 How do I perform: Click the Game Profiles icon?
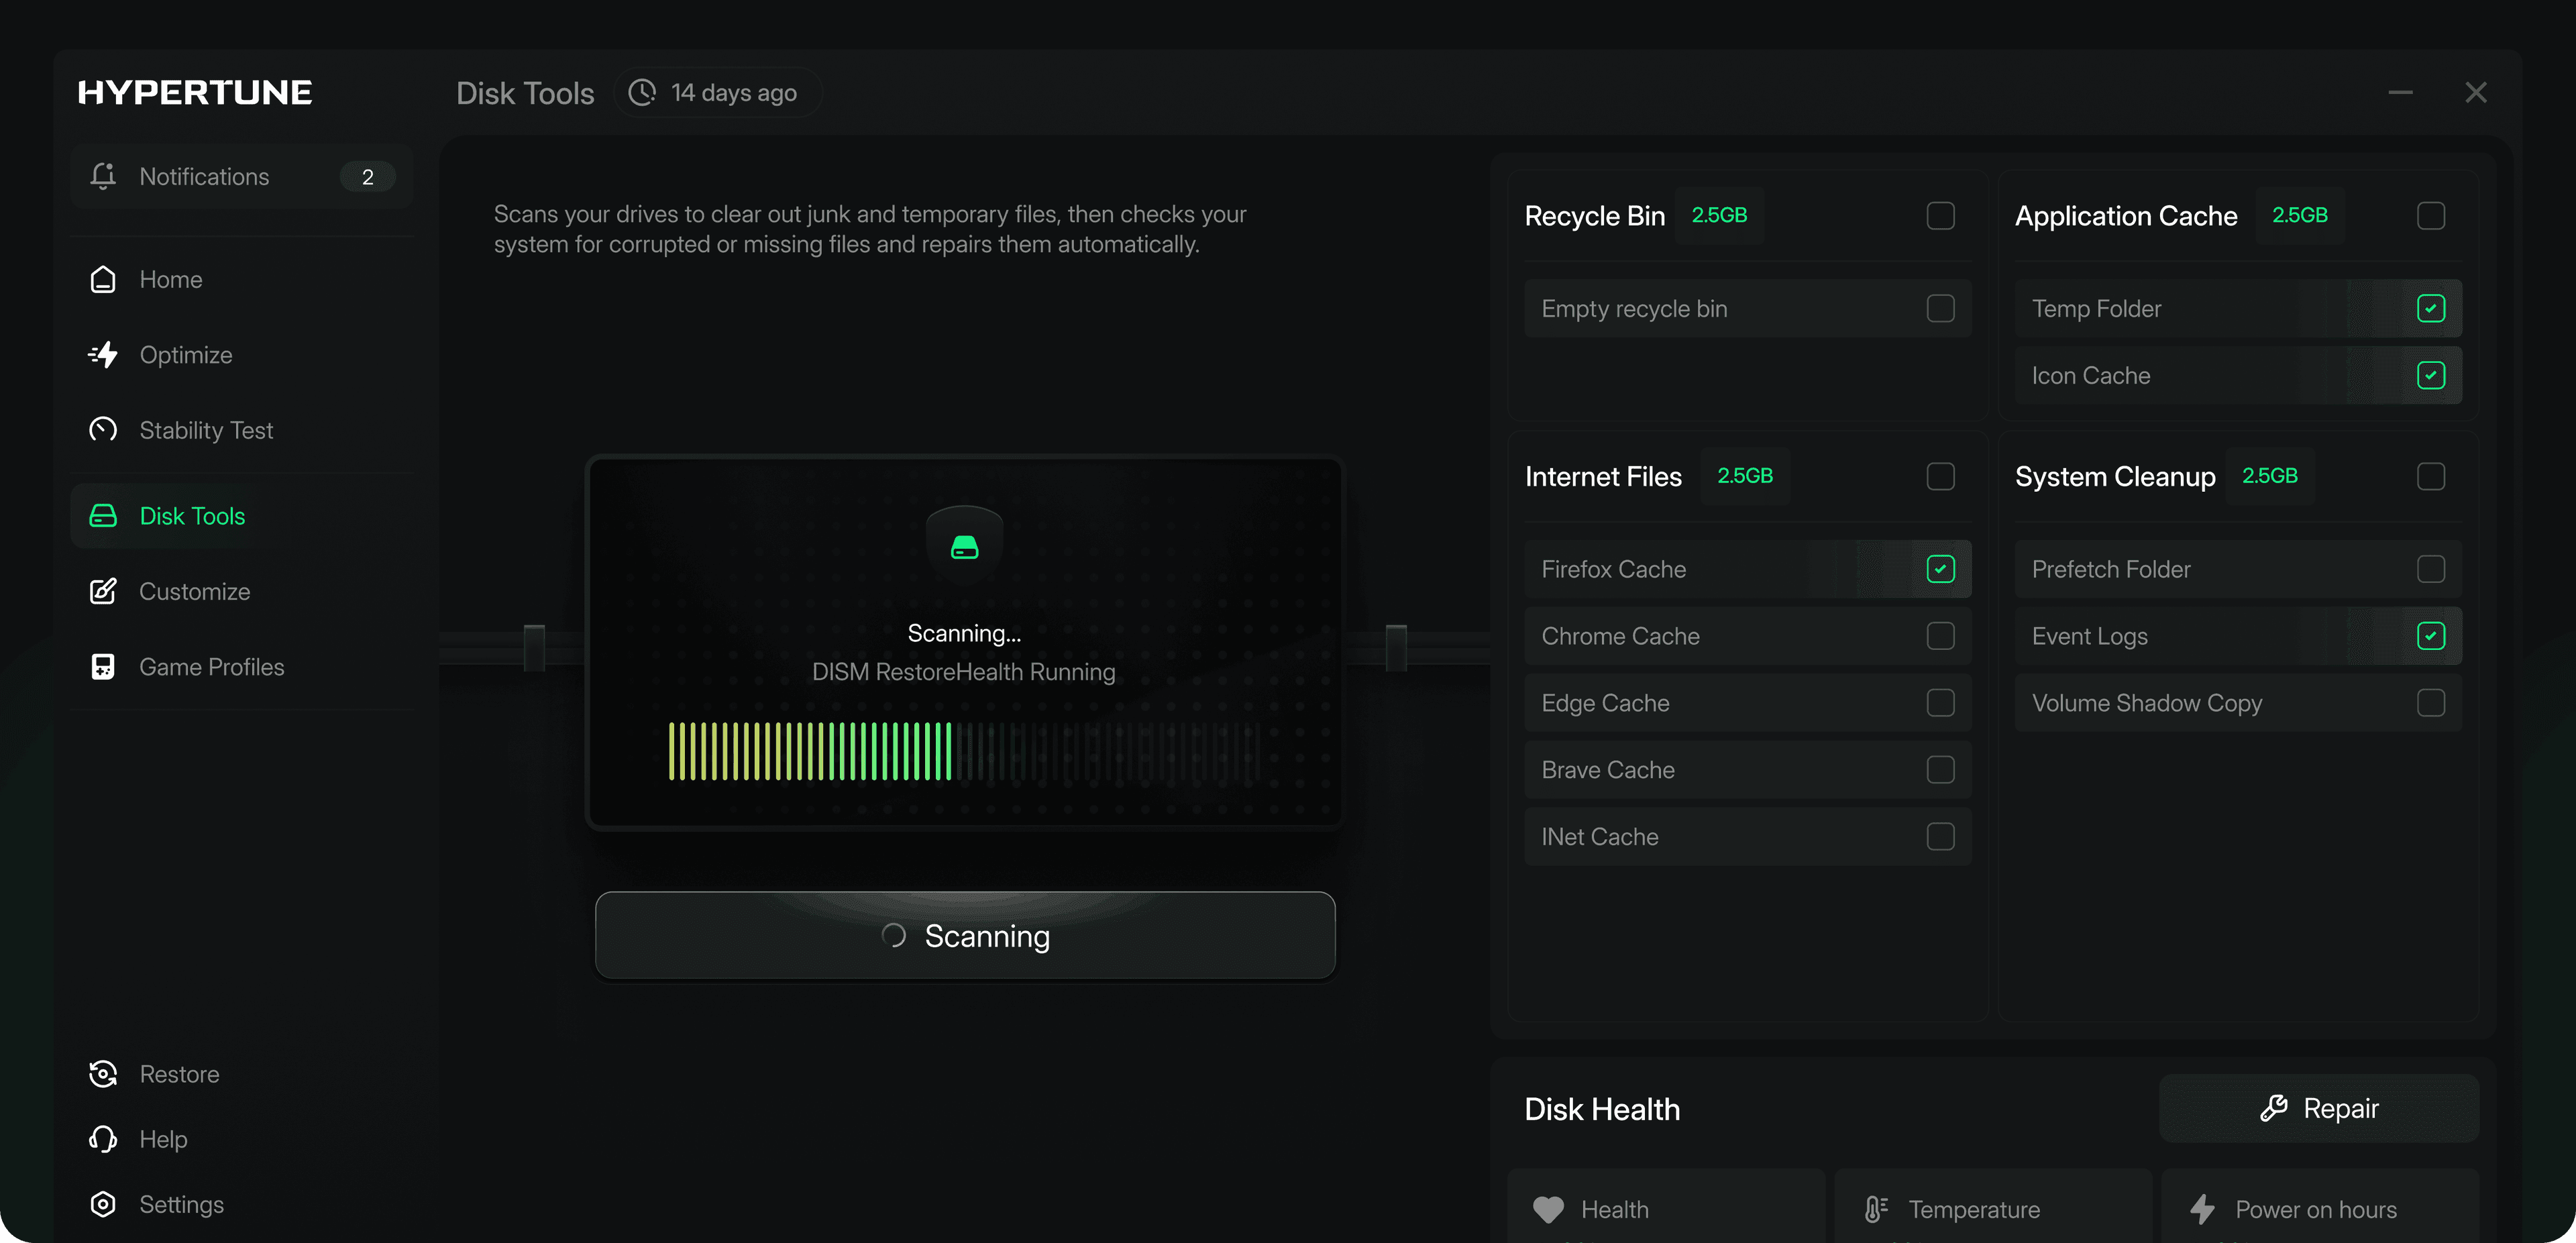pyautogui.click(x=103, y=667)
